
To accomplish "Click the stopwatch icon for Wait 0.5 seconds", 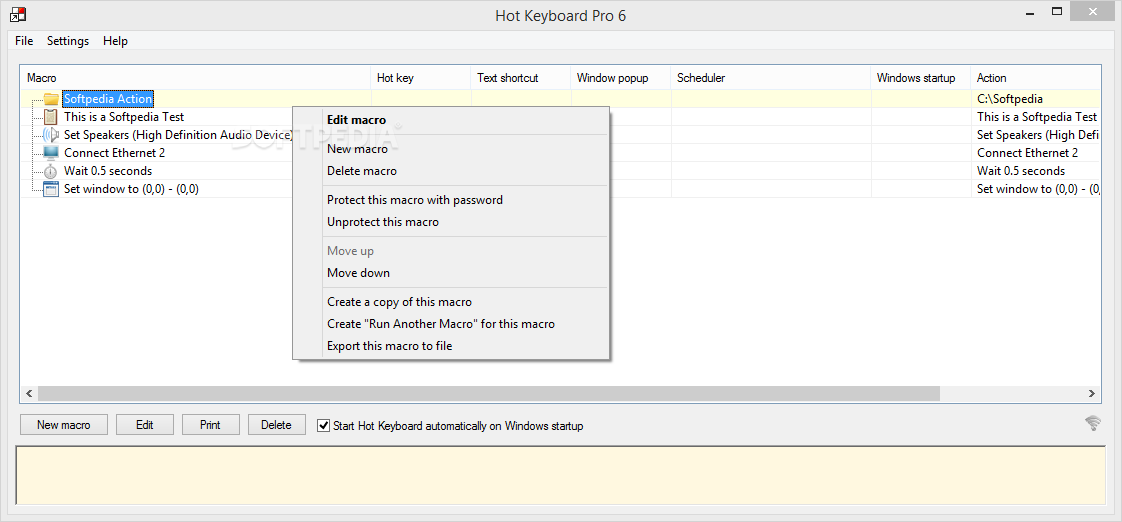I will 51,171.
